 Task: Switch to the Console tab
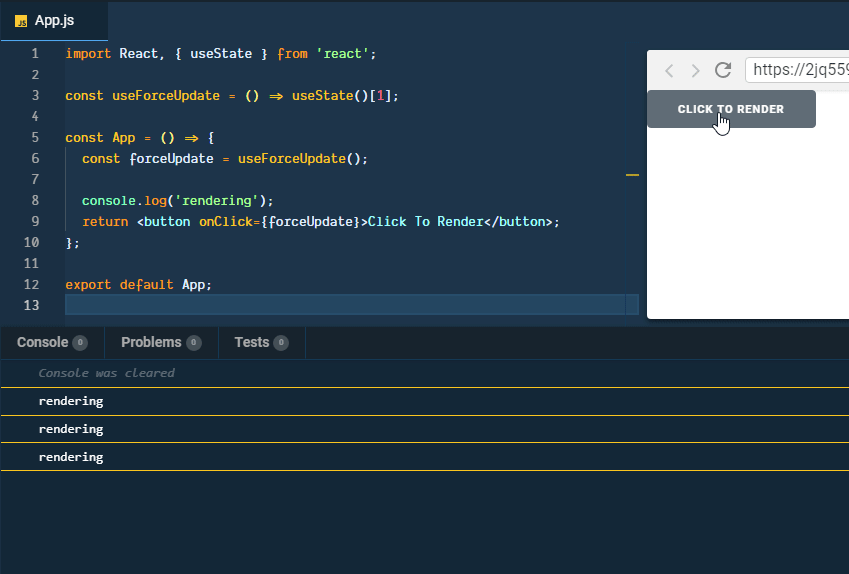pos(43,342)
